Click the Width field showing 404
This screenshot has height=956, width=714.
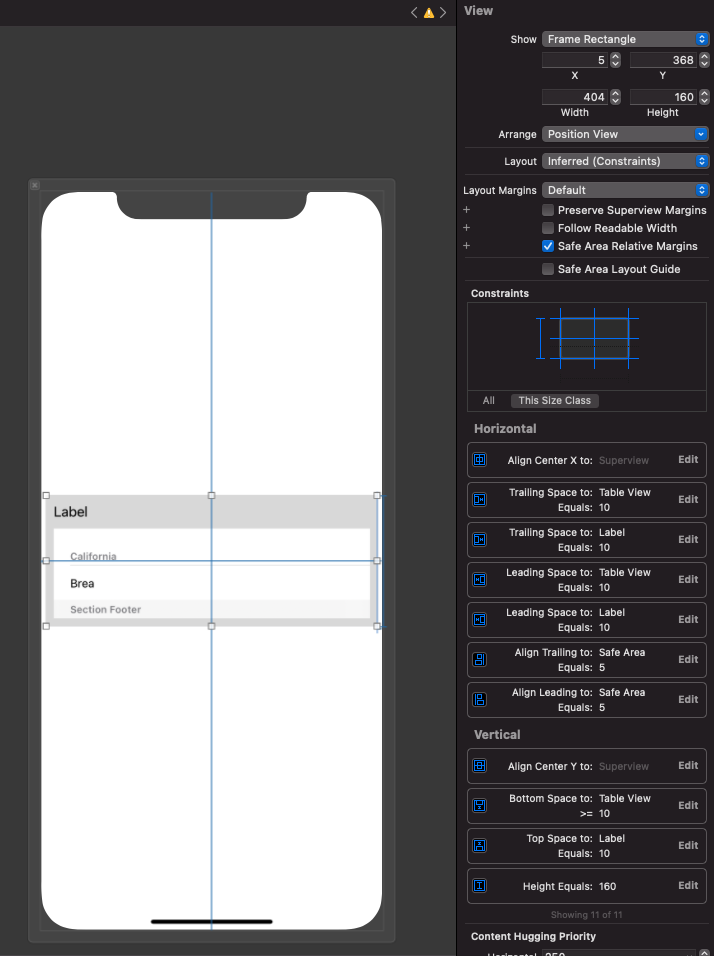pos(575,97)
